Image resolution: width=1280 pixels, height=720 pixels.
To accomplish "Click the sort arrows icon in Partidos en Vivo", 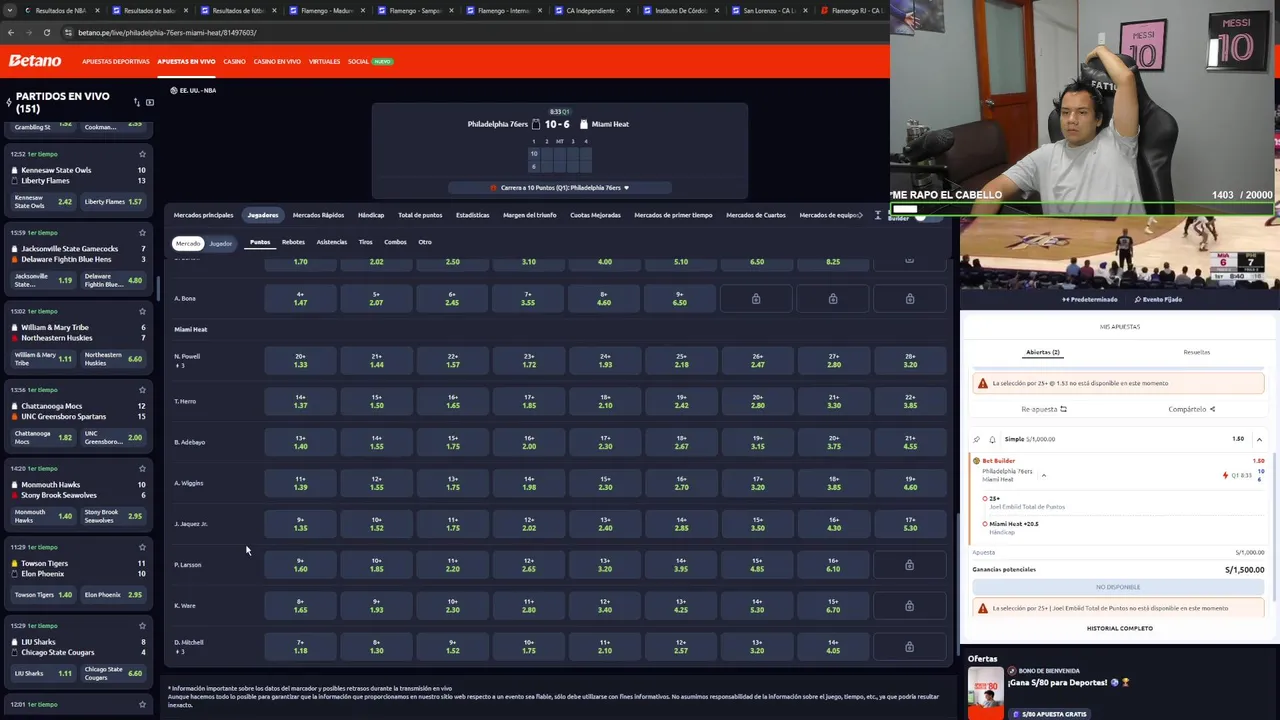I will point(137,102).
